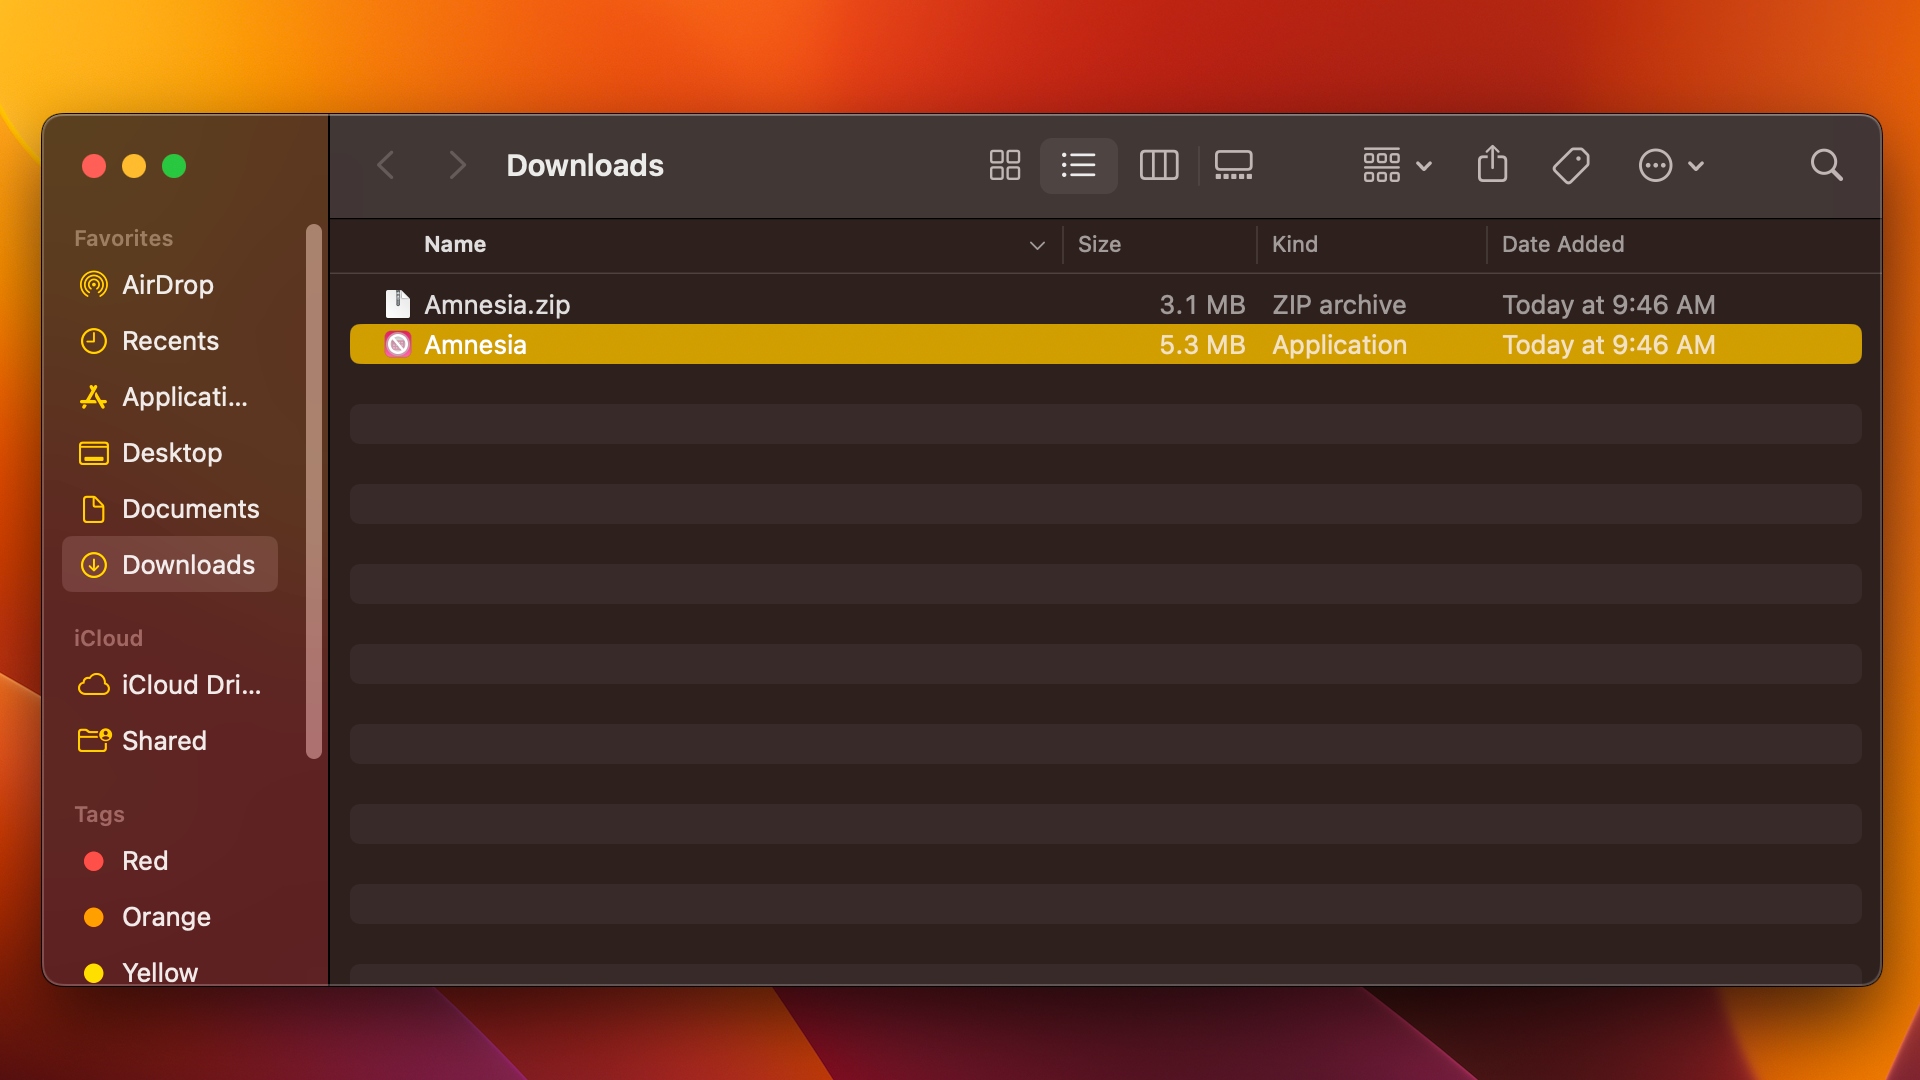Go back with the left chevron

click(x=386, y=165)
